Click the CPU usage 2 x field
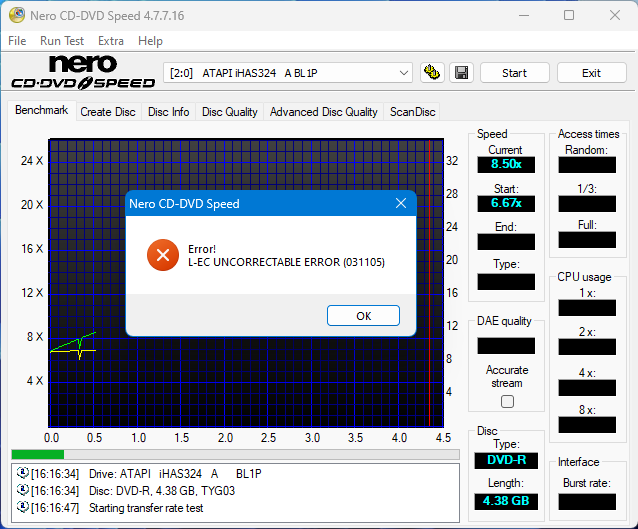Viewport: 638px width, 529px height. click(x=587, y=347)
